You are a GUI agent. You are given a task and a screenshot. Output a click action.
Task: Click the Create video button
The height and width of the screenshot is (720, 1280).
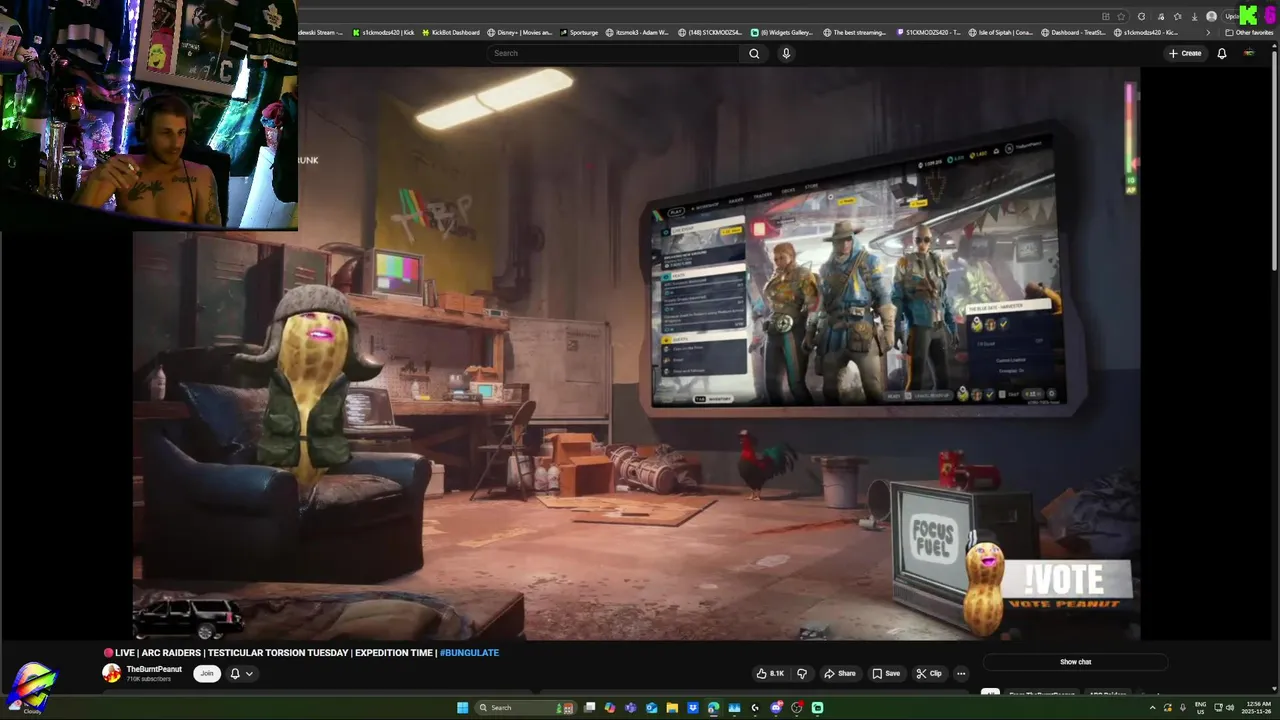1185,53
